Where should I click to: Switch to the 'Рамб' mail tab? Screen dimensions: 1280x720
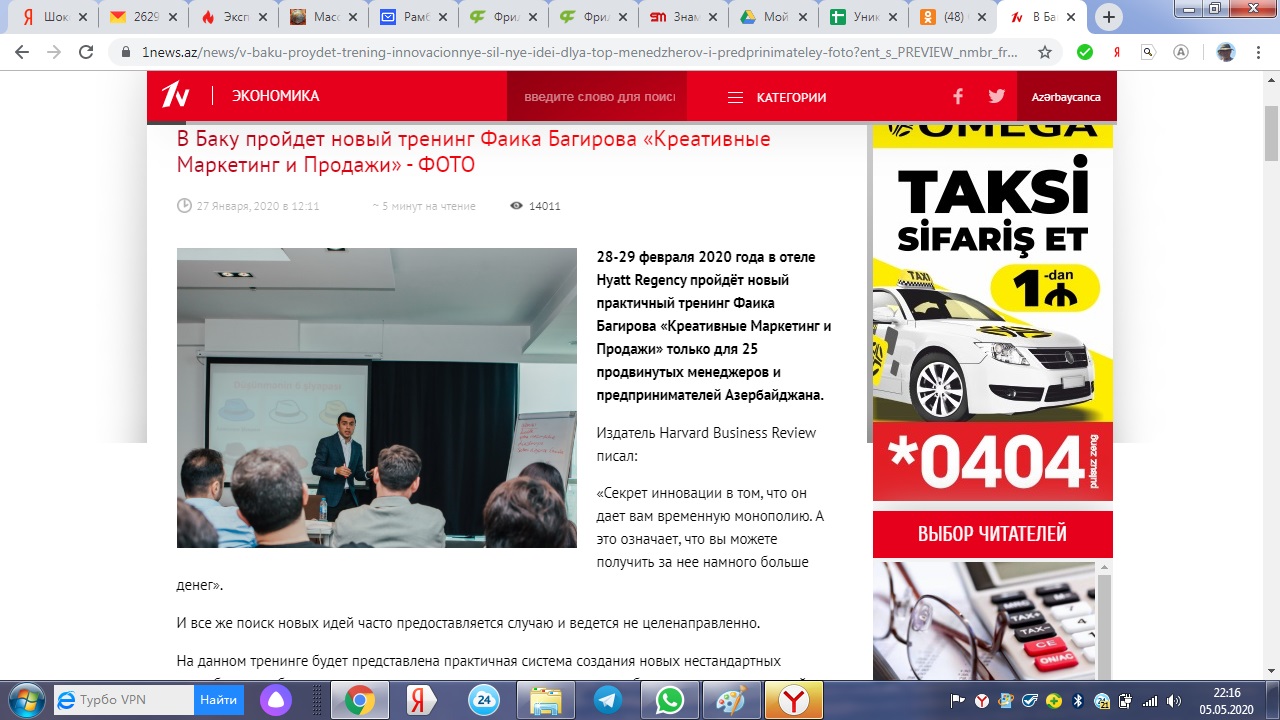pyautogui.click(x=414, y=17)
